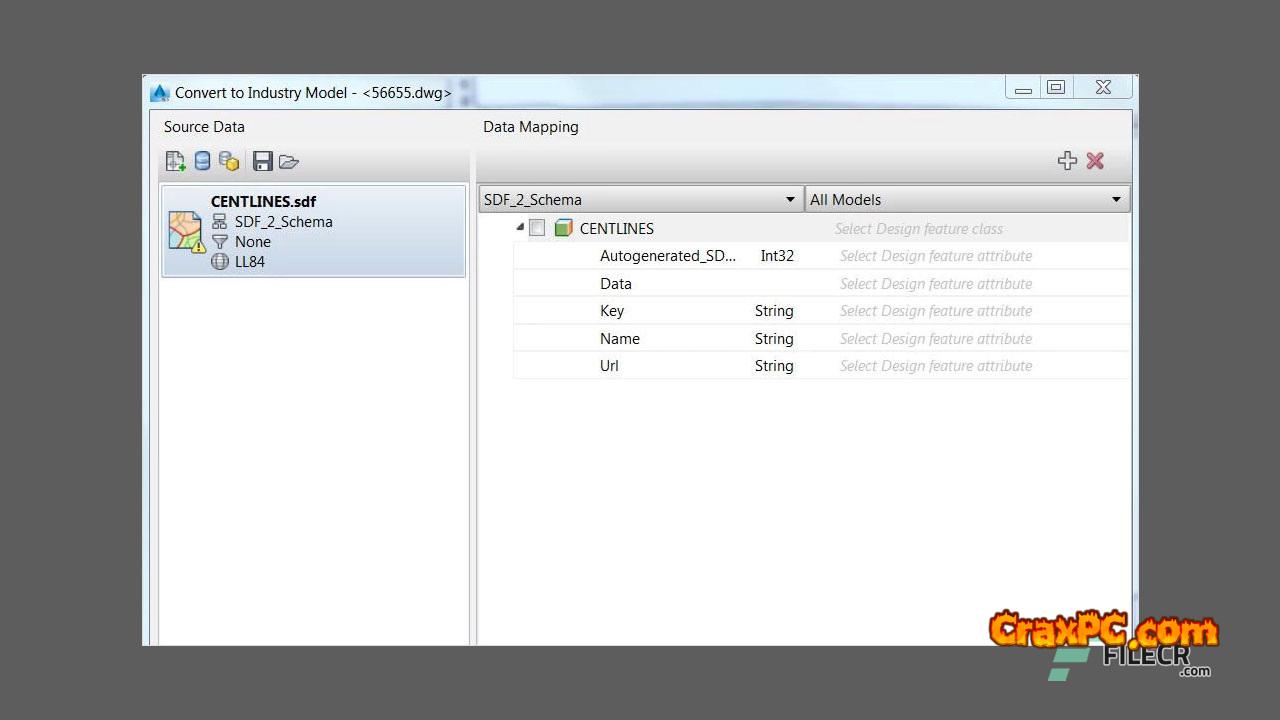Click the blue database connection icon
The image size is (1280, 720).
(x=202, y=161)
